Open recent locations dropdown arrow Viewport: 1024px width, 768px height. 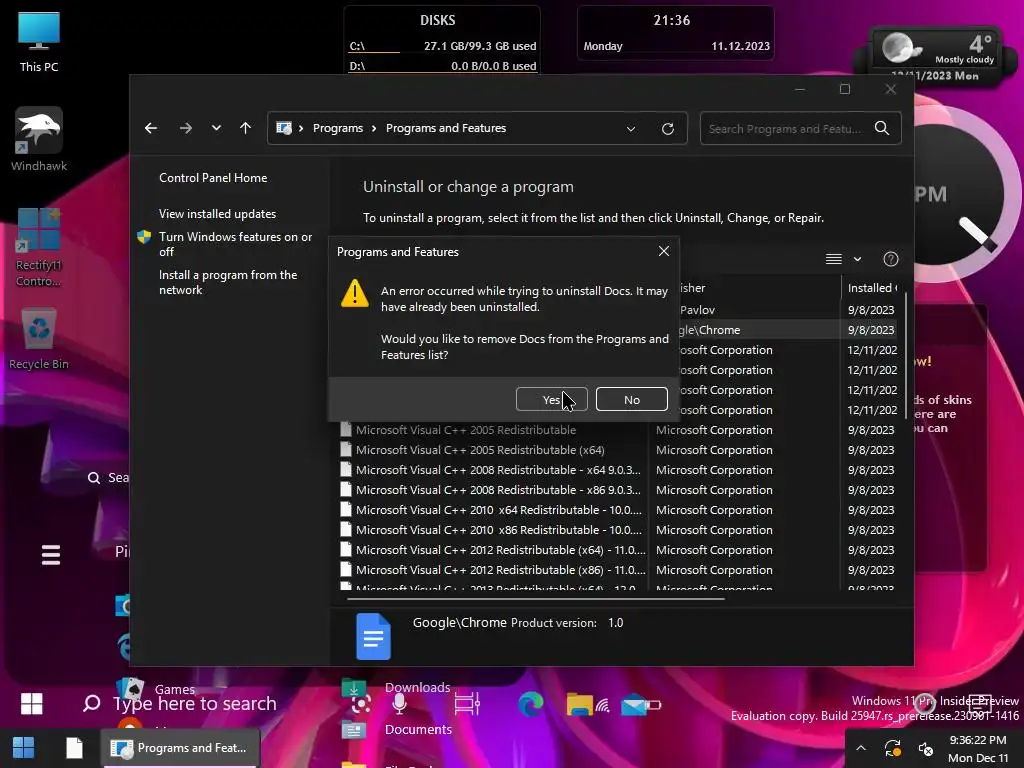pos(216,128)
